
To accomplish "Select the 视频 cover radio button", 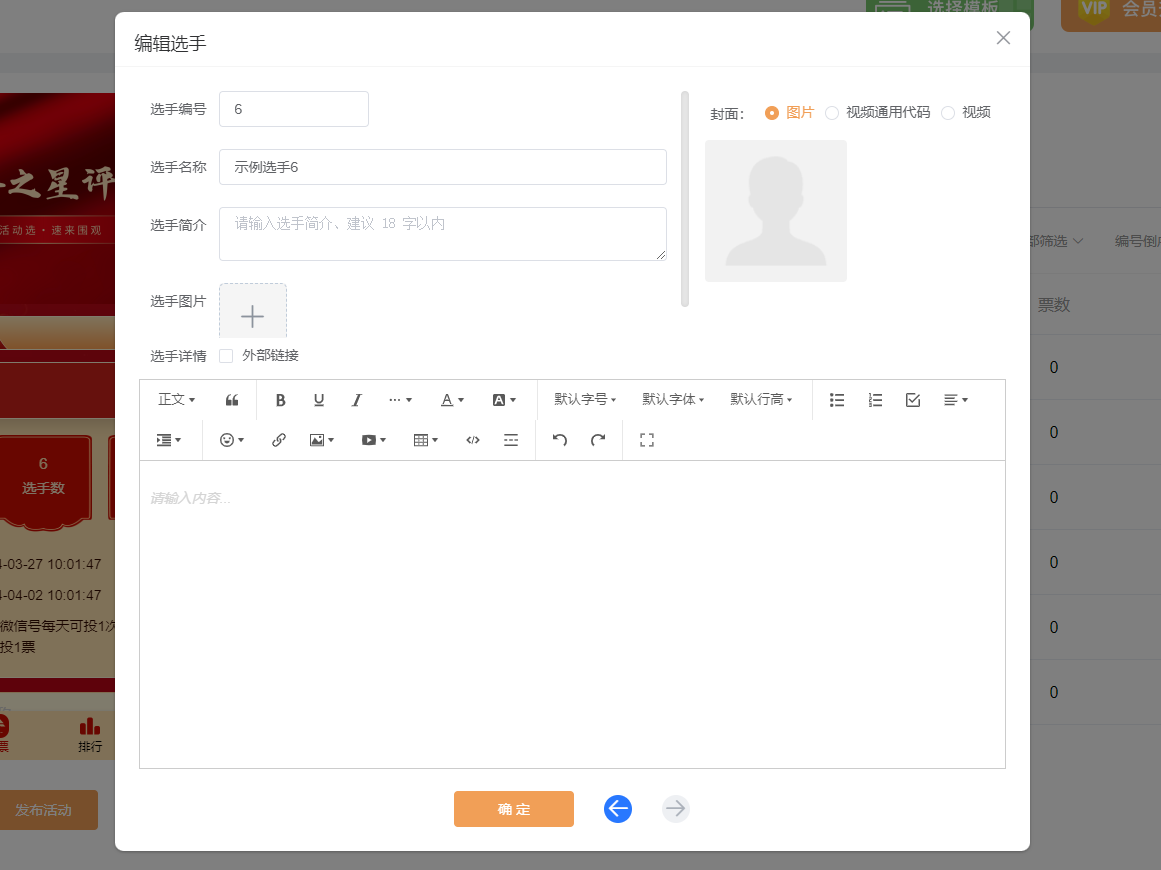I will pyautogui.click(x=948, y=113).
